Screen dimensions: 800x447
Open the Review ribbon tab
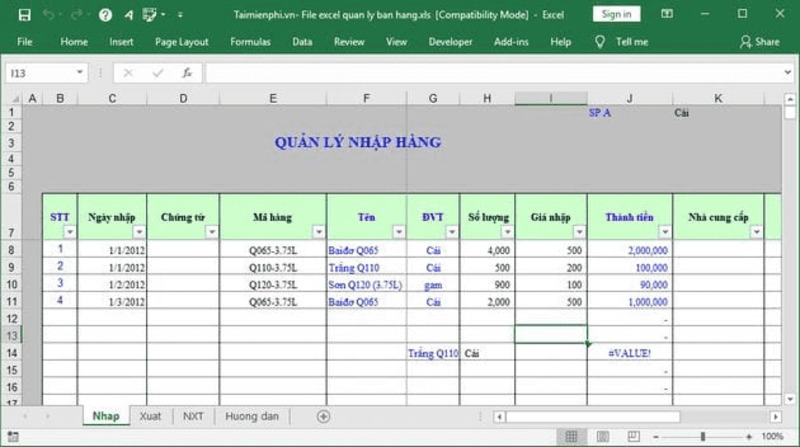coord(349,42)
